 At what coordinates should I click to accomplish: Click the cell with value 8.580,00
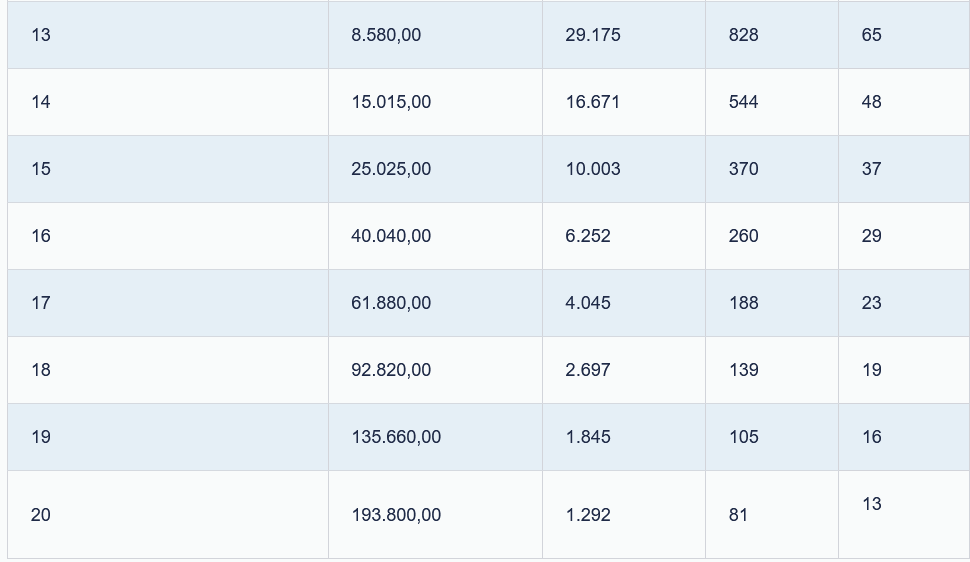click(386, 35)
